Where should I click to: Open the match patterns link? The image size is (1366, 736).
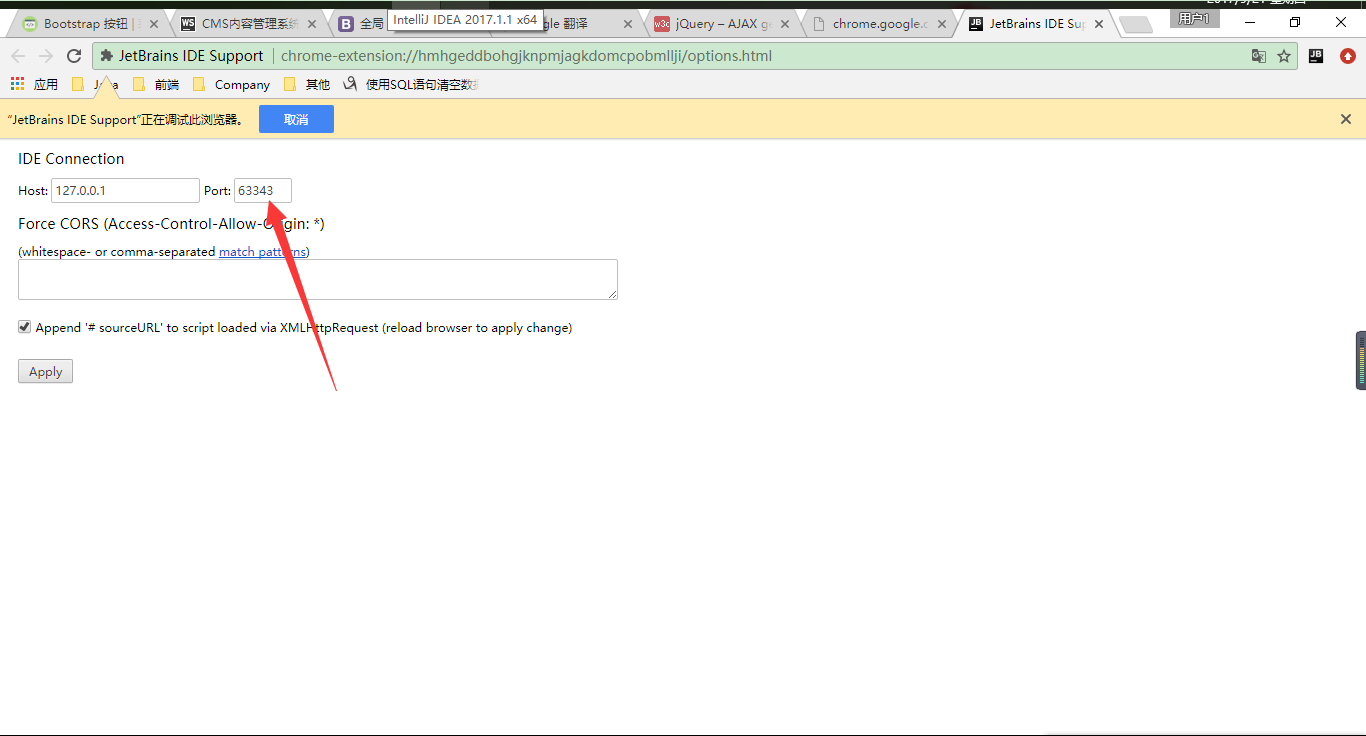coord(264,252)
